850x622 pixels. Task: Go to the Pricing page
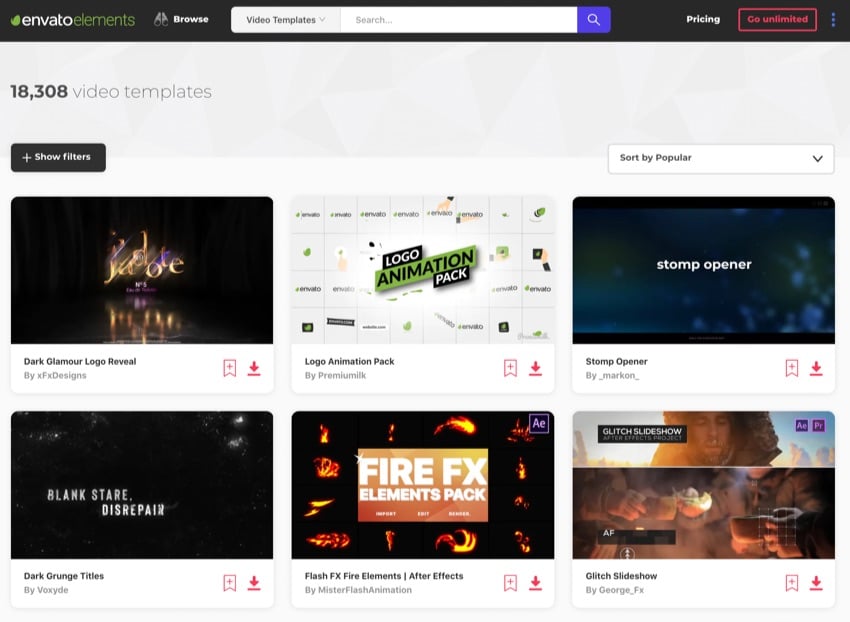point(702,20)
